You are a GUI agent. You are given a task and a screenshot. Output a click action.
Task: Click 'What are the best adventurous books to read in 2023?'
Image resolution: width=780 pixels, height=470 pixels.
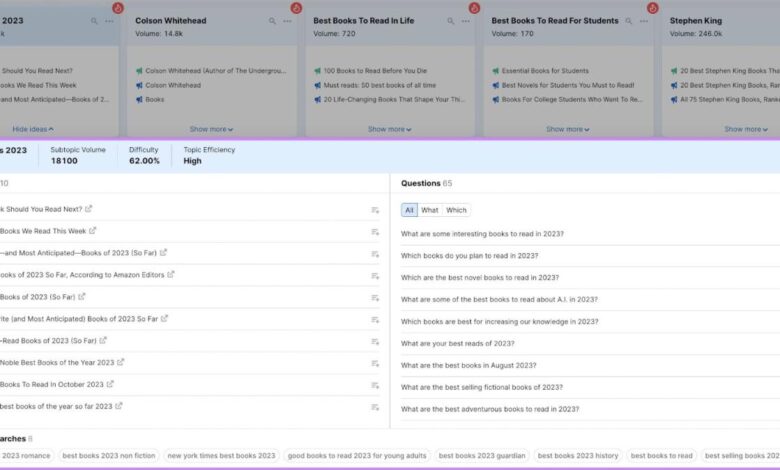pos(490,409)
